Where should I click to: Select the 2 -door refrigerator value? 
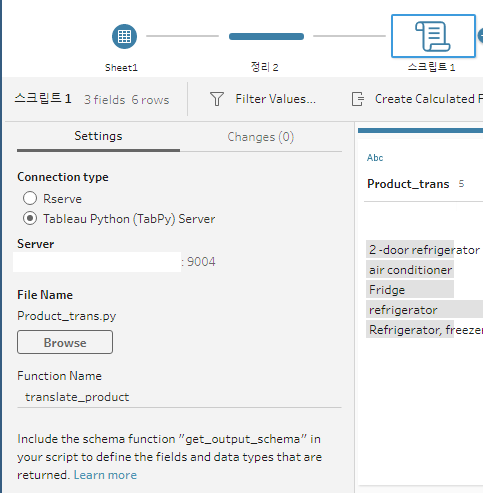click(x=424, y=250)
